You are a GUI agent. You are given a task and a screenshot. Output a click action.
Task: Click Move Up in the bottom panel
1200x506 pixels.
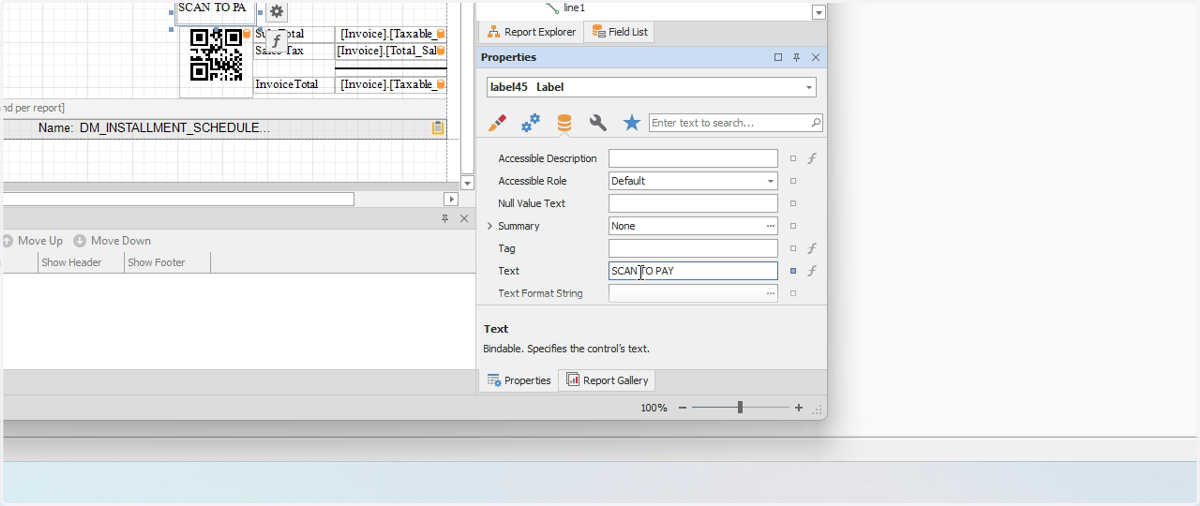point(33,241)
